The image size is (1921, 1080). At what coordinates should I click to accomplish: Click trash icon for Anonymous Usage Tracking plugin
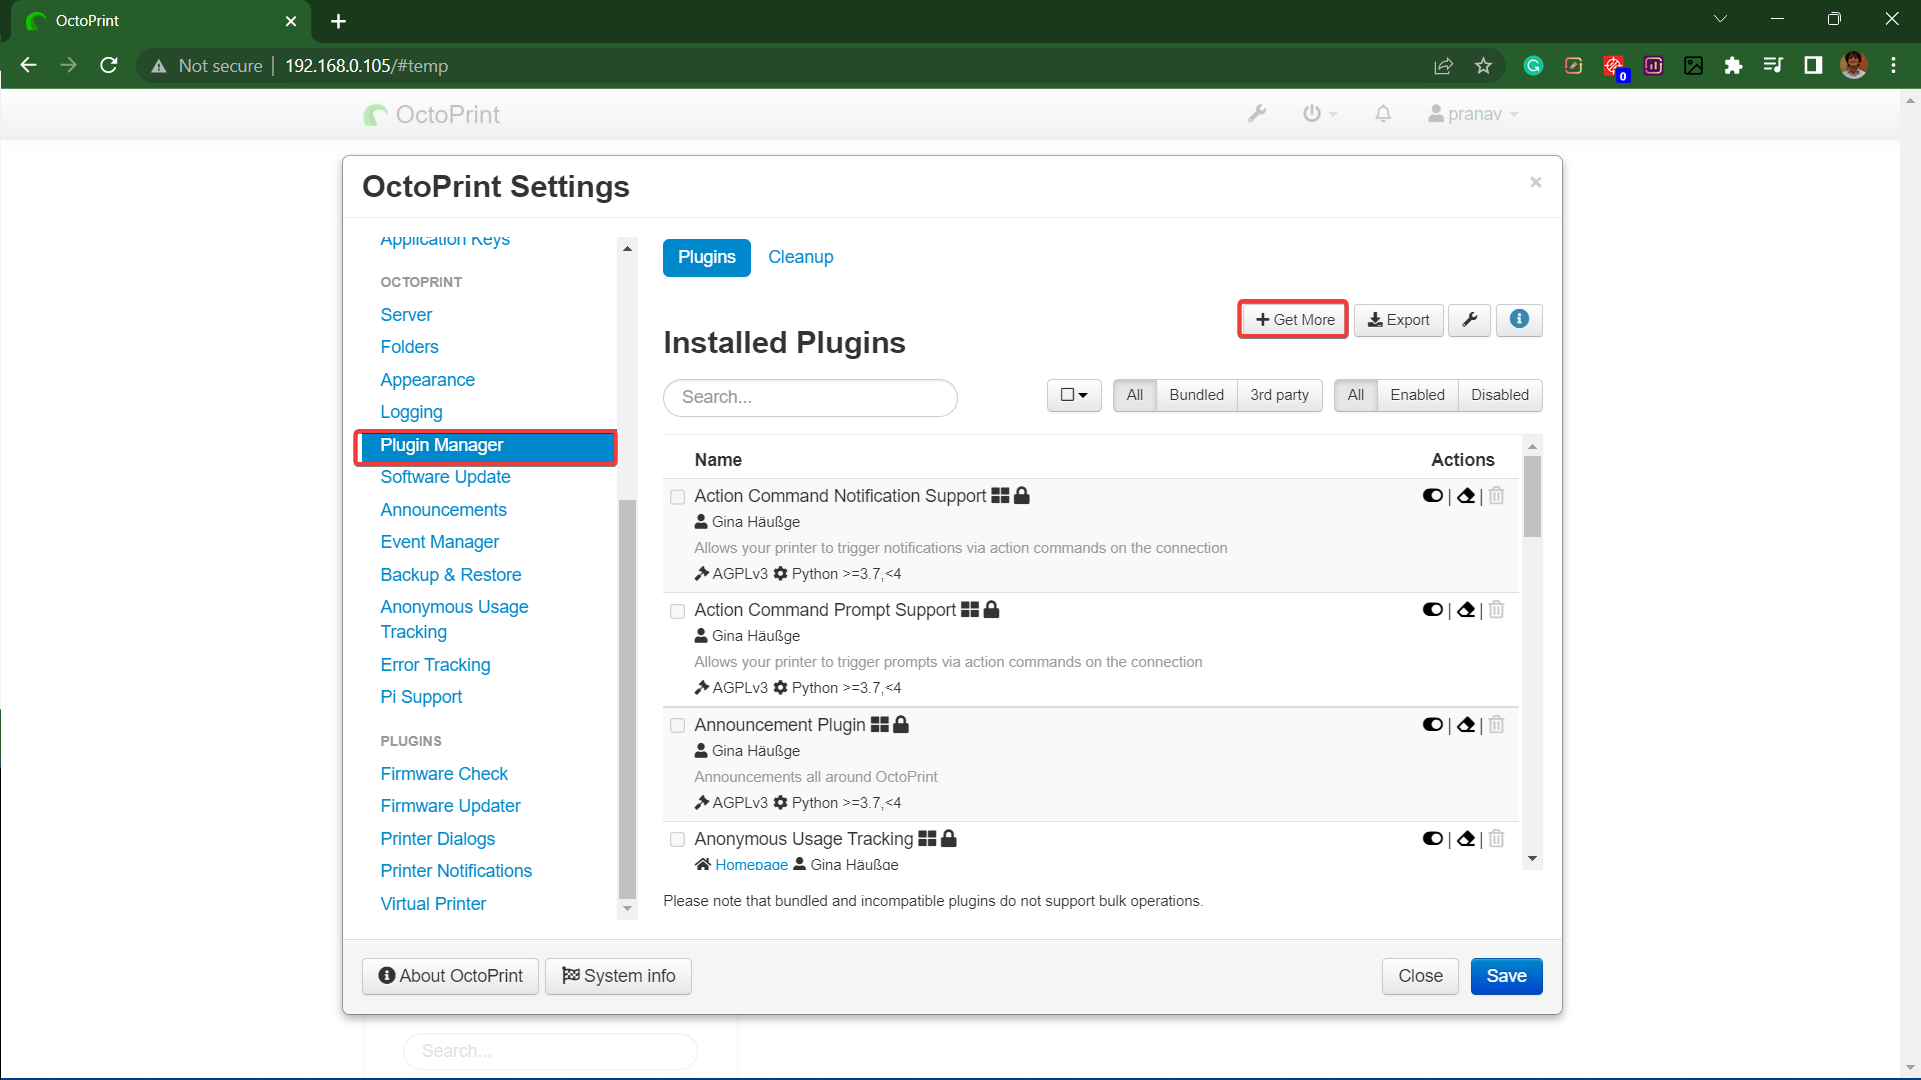(x=1496, y=839)
